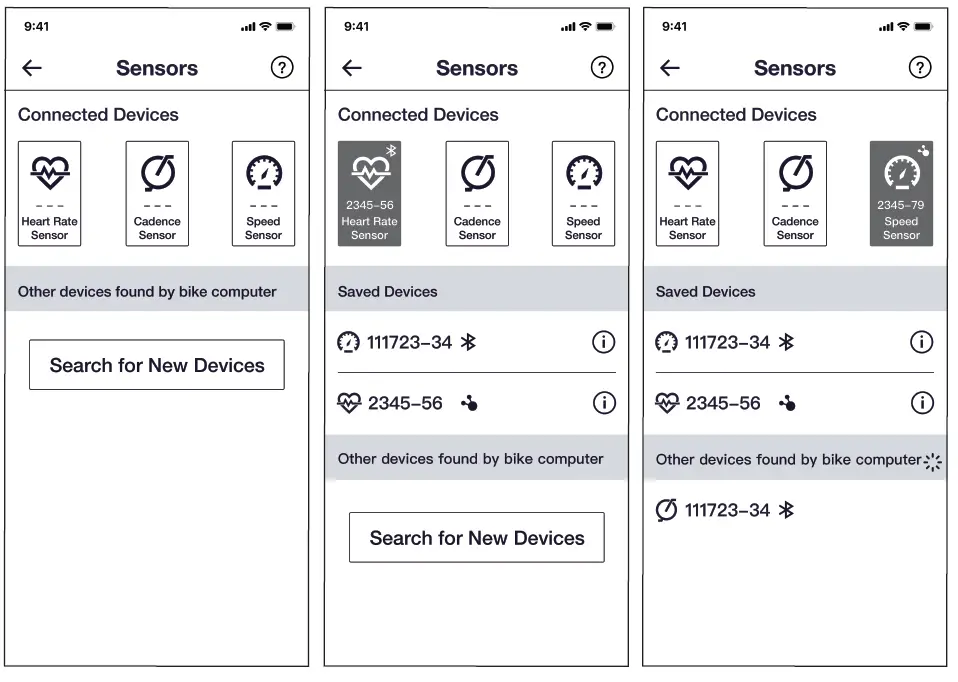Select the Speed Sensor tile
This screenshot has width=958, height=682.
pyautogui.click(x=263, y=194)
